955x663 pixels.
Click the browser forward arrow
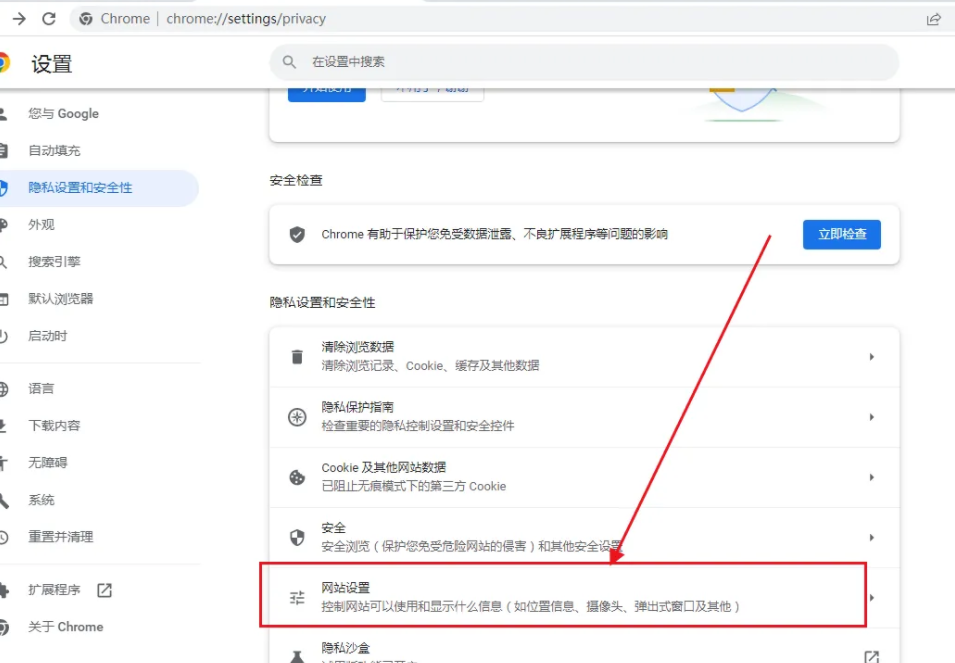click(19, 19)
